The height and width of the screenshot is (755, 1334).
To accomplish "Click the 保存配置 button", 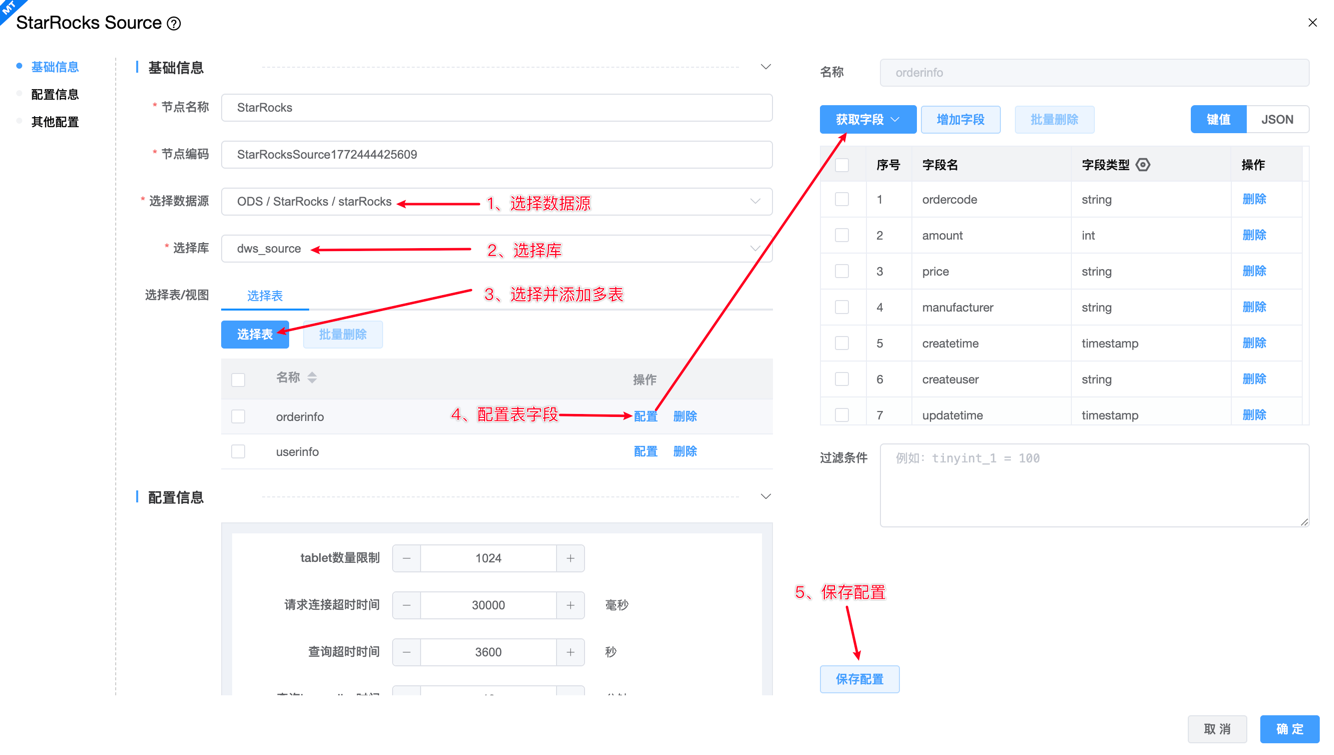I will point(859,679).
